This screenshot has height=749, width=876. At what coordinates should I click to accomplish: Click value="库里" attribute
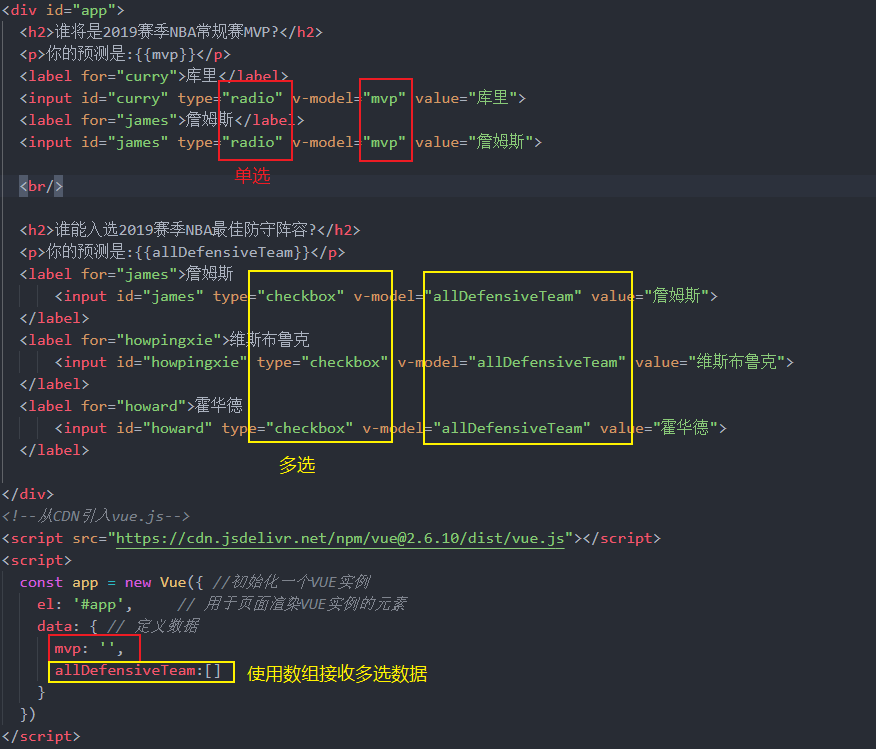pyautogui.click(x=465, y=98)
